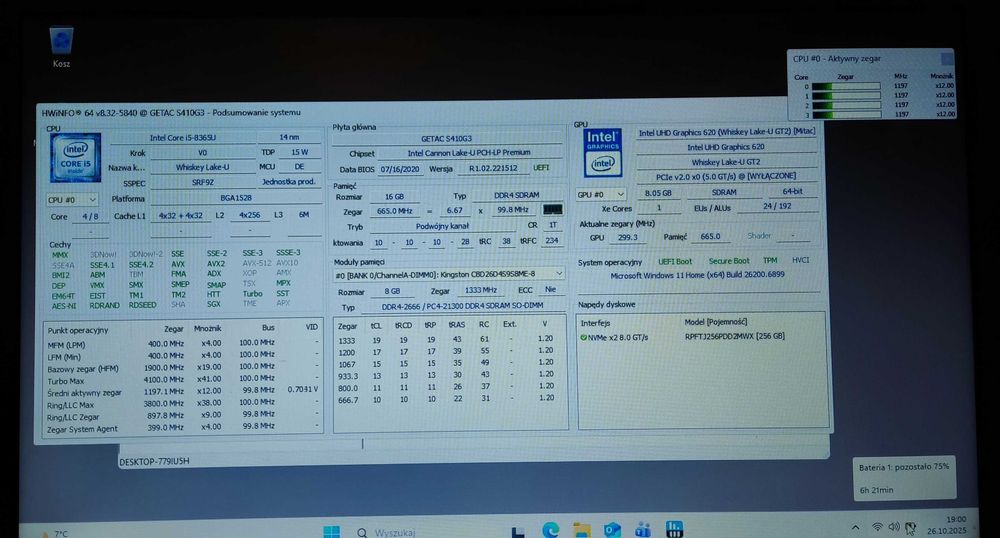Close the CPU #0 Aktywny zegar window
Viewport: 1000px width, 538px height.
(x=947, y=59)
